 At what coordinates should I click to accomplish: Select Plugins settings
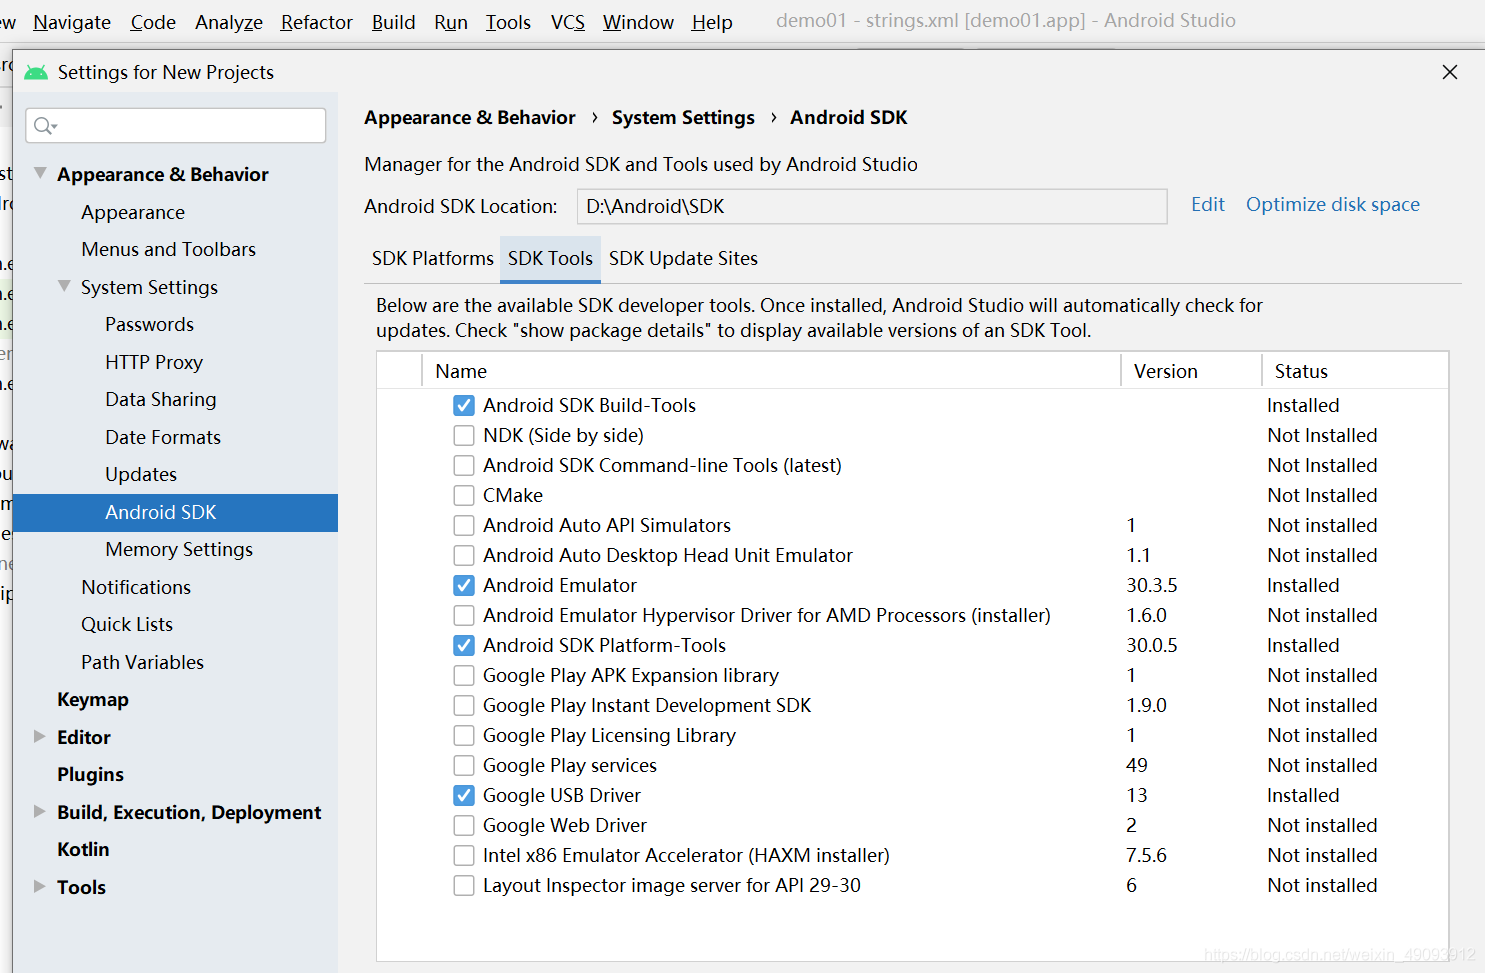point(91,774)
